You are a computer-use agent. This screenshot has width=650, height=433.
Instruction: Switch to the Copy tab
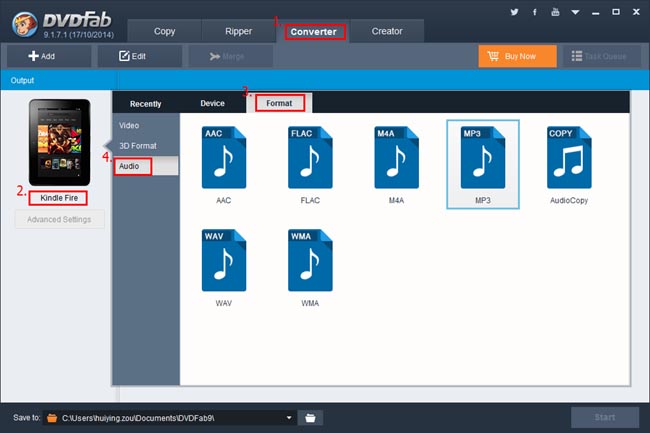(165, 31)
